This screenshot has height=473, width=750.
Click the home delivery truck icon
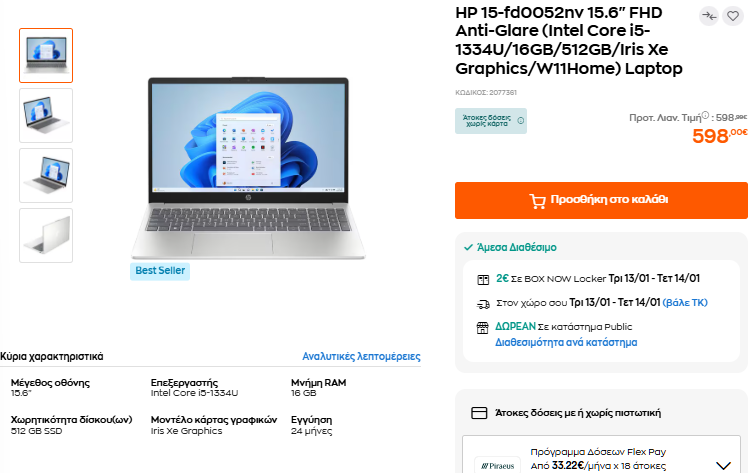482,303
